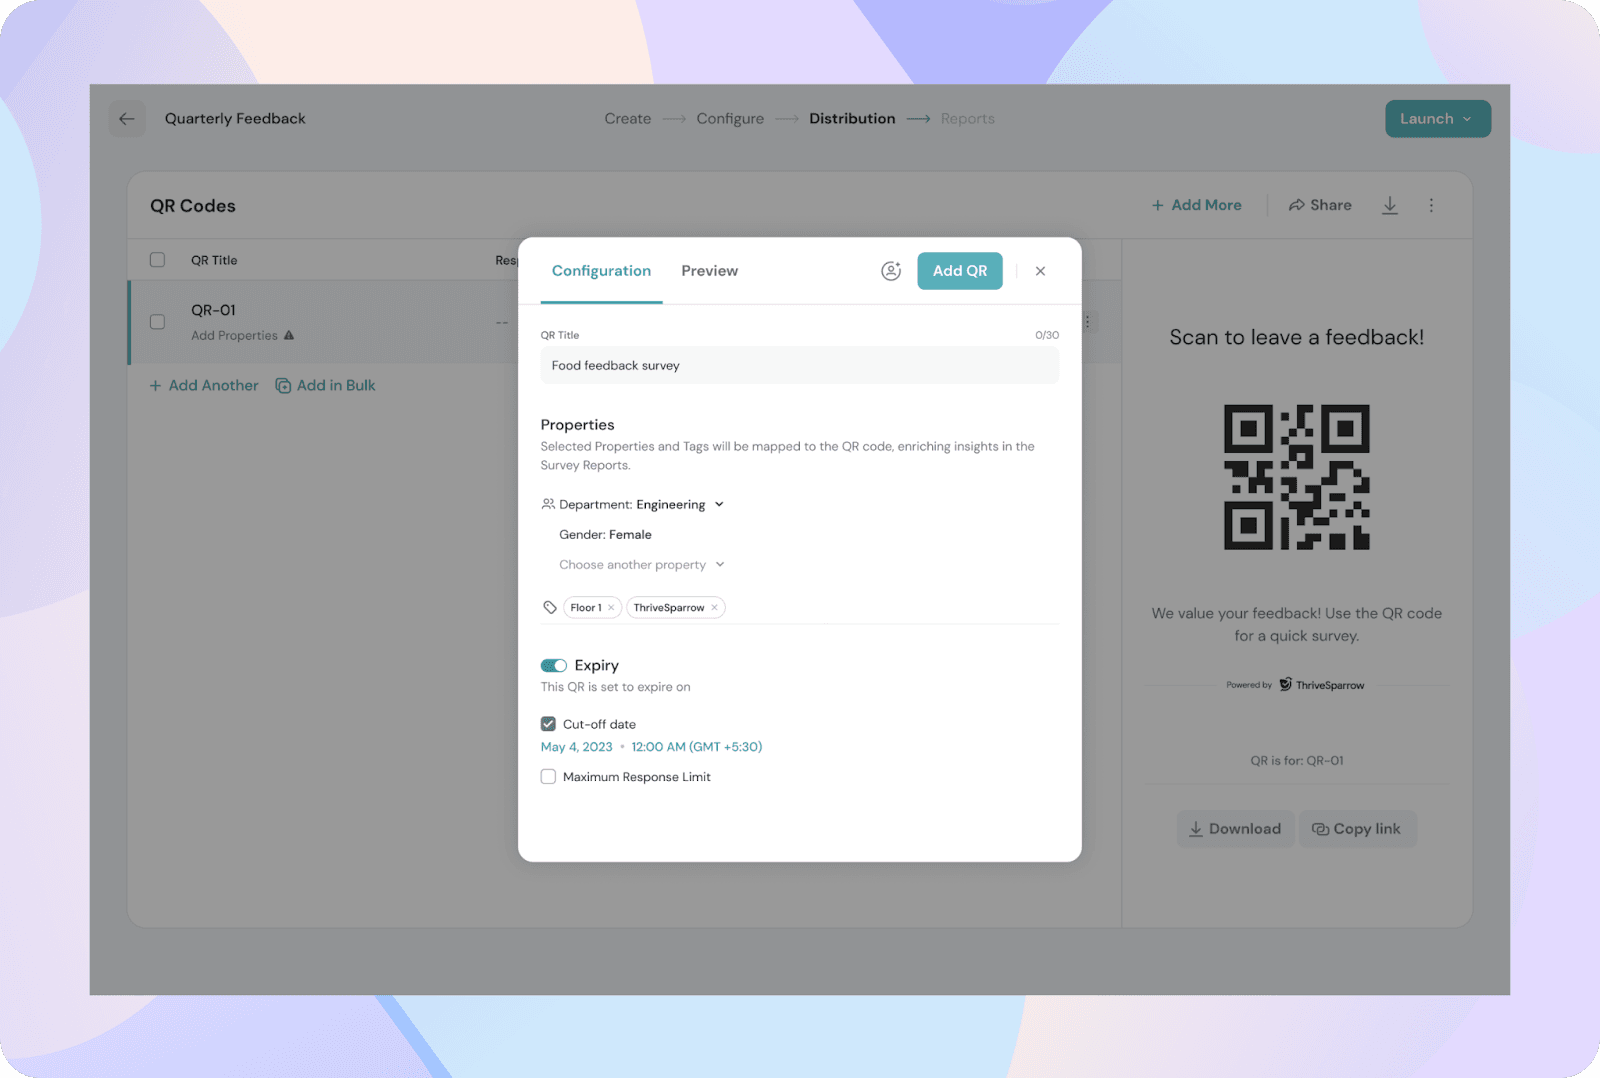Open the Launch dropdown button
Screen dimensions: 1600x1078
tap(1437, 119)
